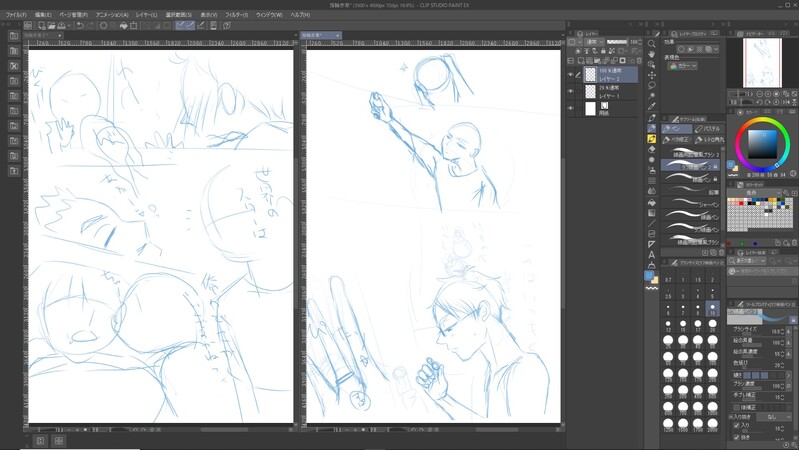
Task: Toggle the 抜き ending checkbox
Action: (736, 437)
